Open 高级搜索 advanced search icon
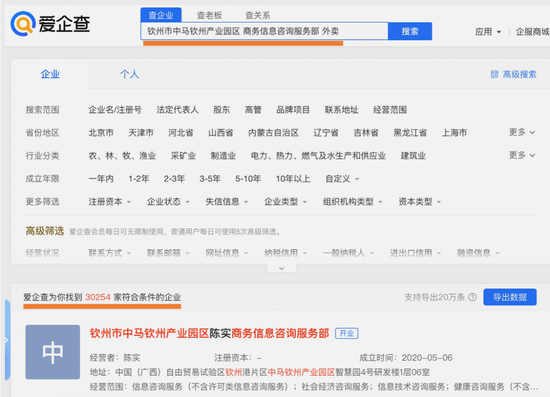Image resolution: width=550 pixels, height=397 pixels. coord(494,74)
